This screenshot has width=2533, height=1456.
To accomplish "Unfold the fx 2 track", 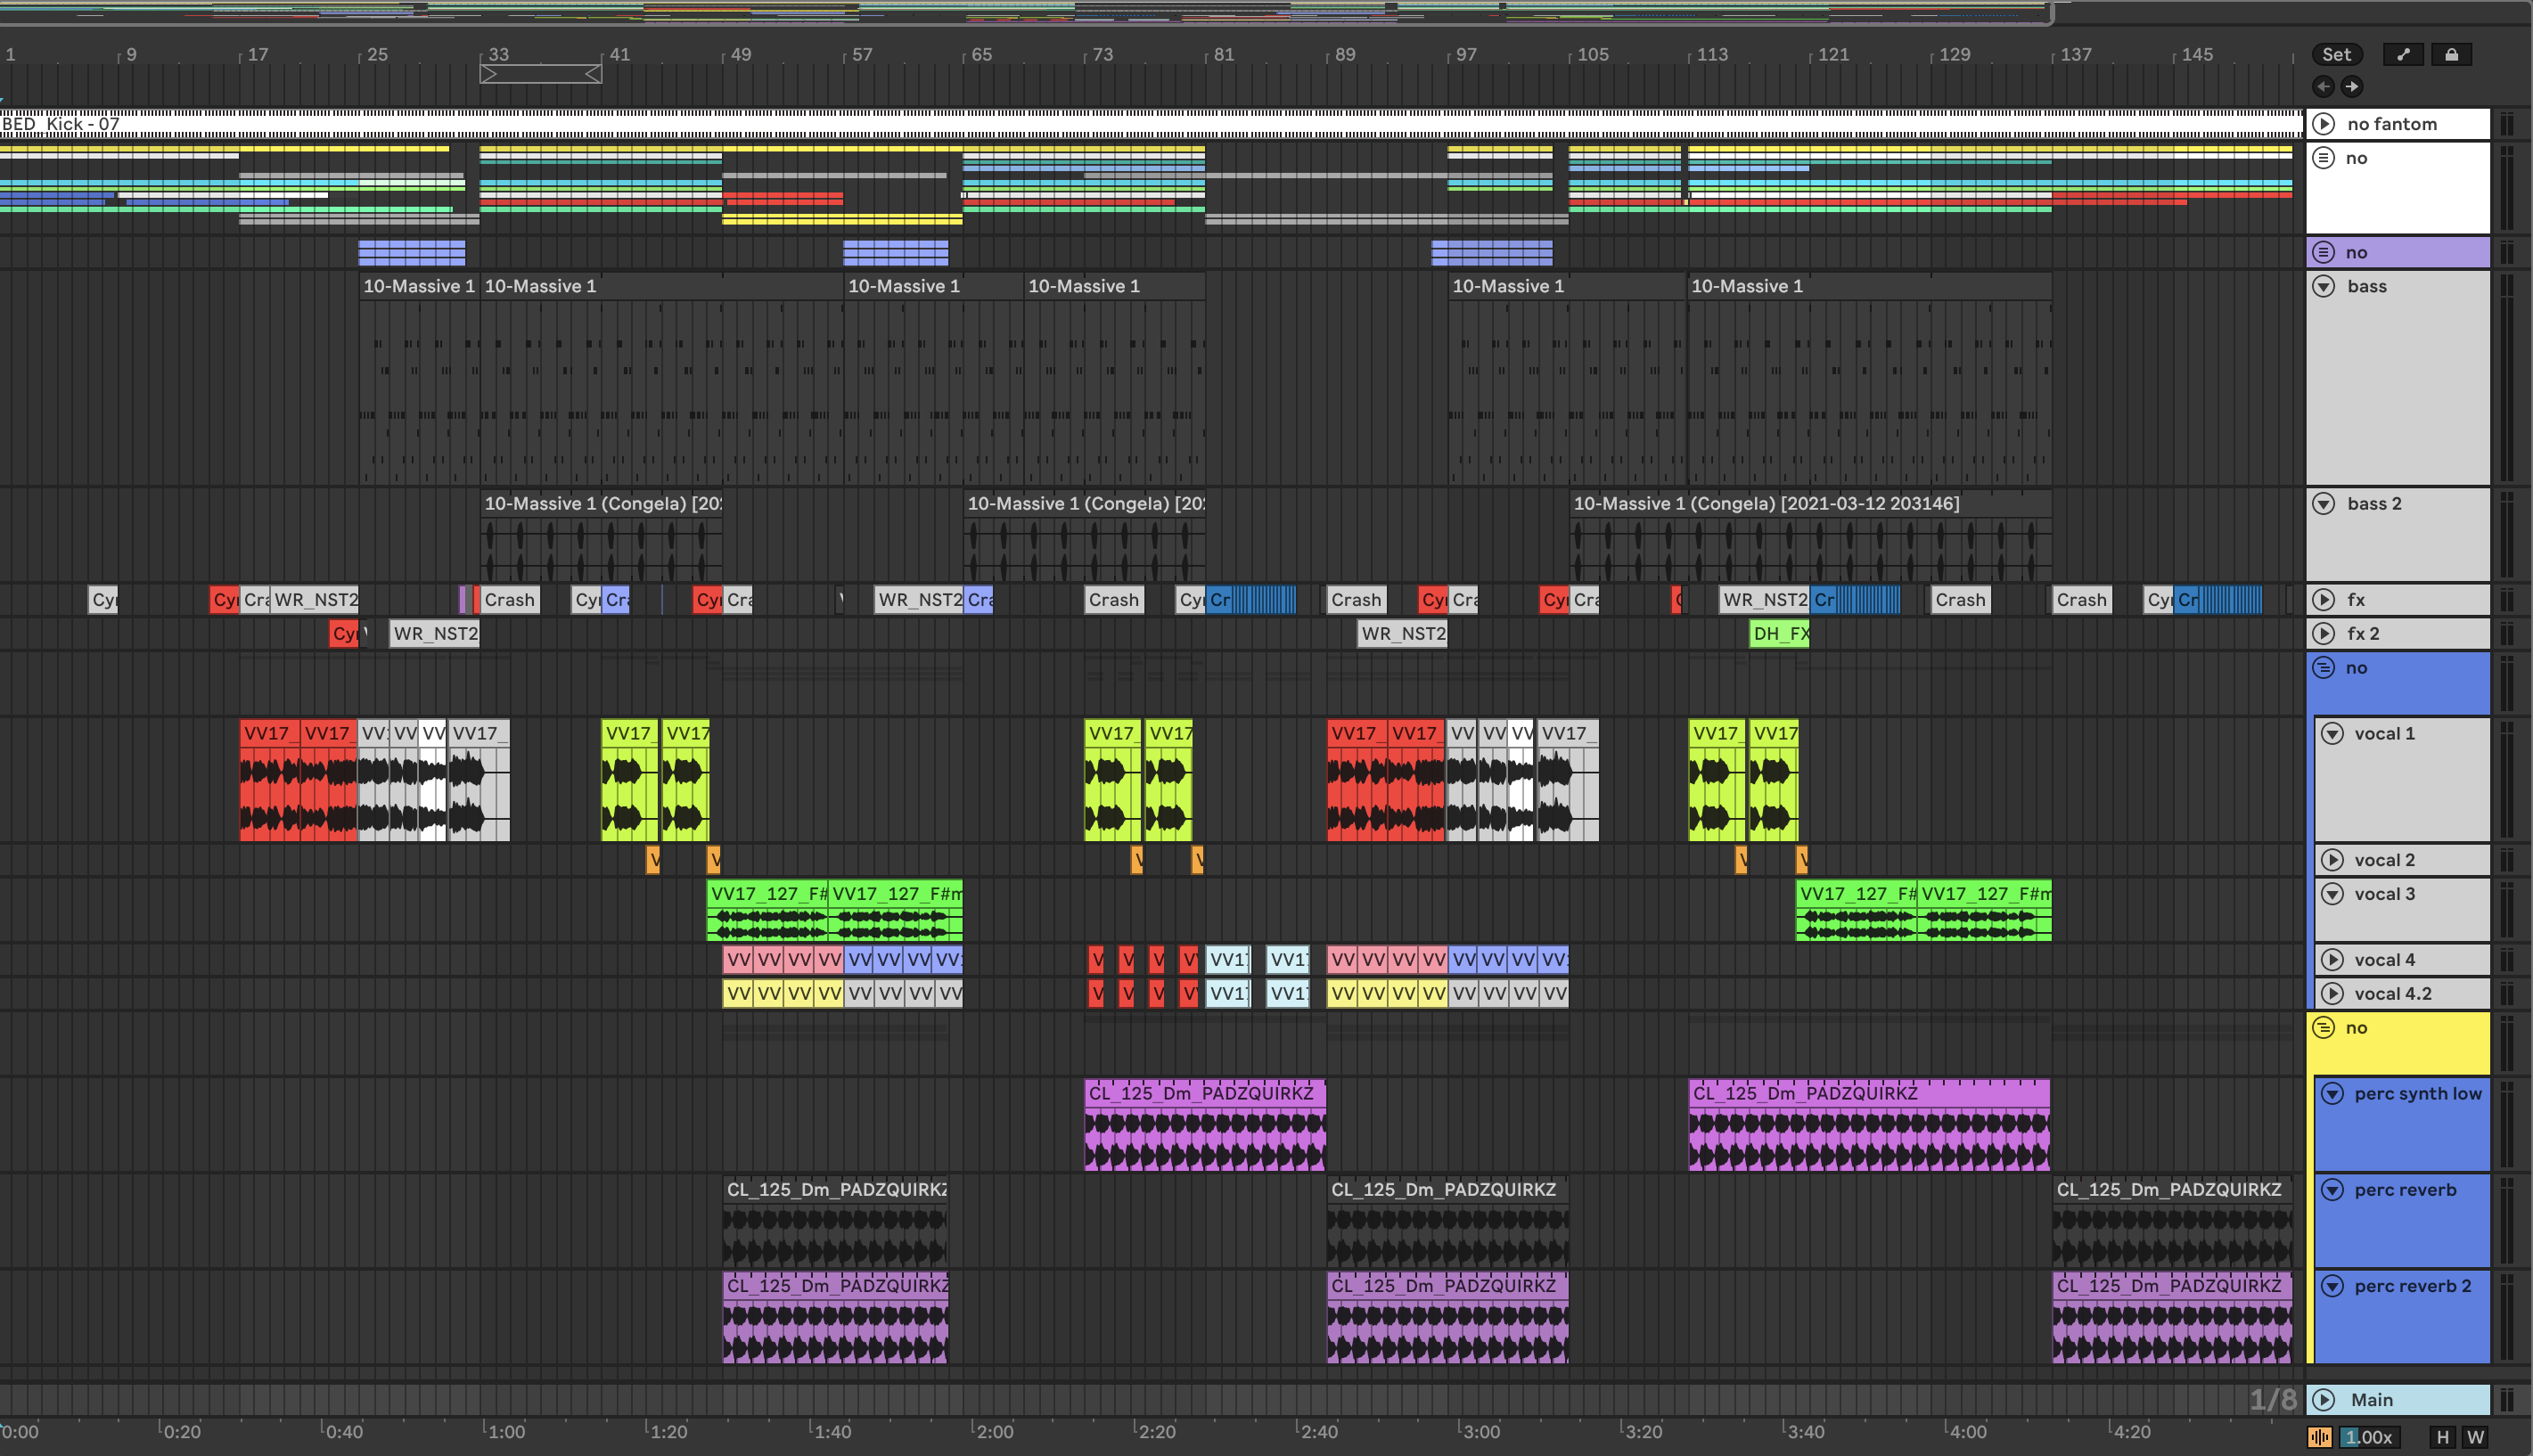I will click(2324, 634).
